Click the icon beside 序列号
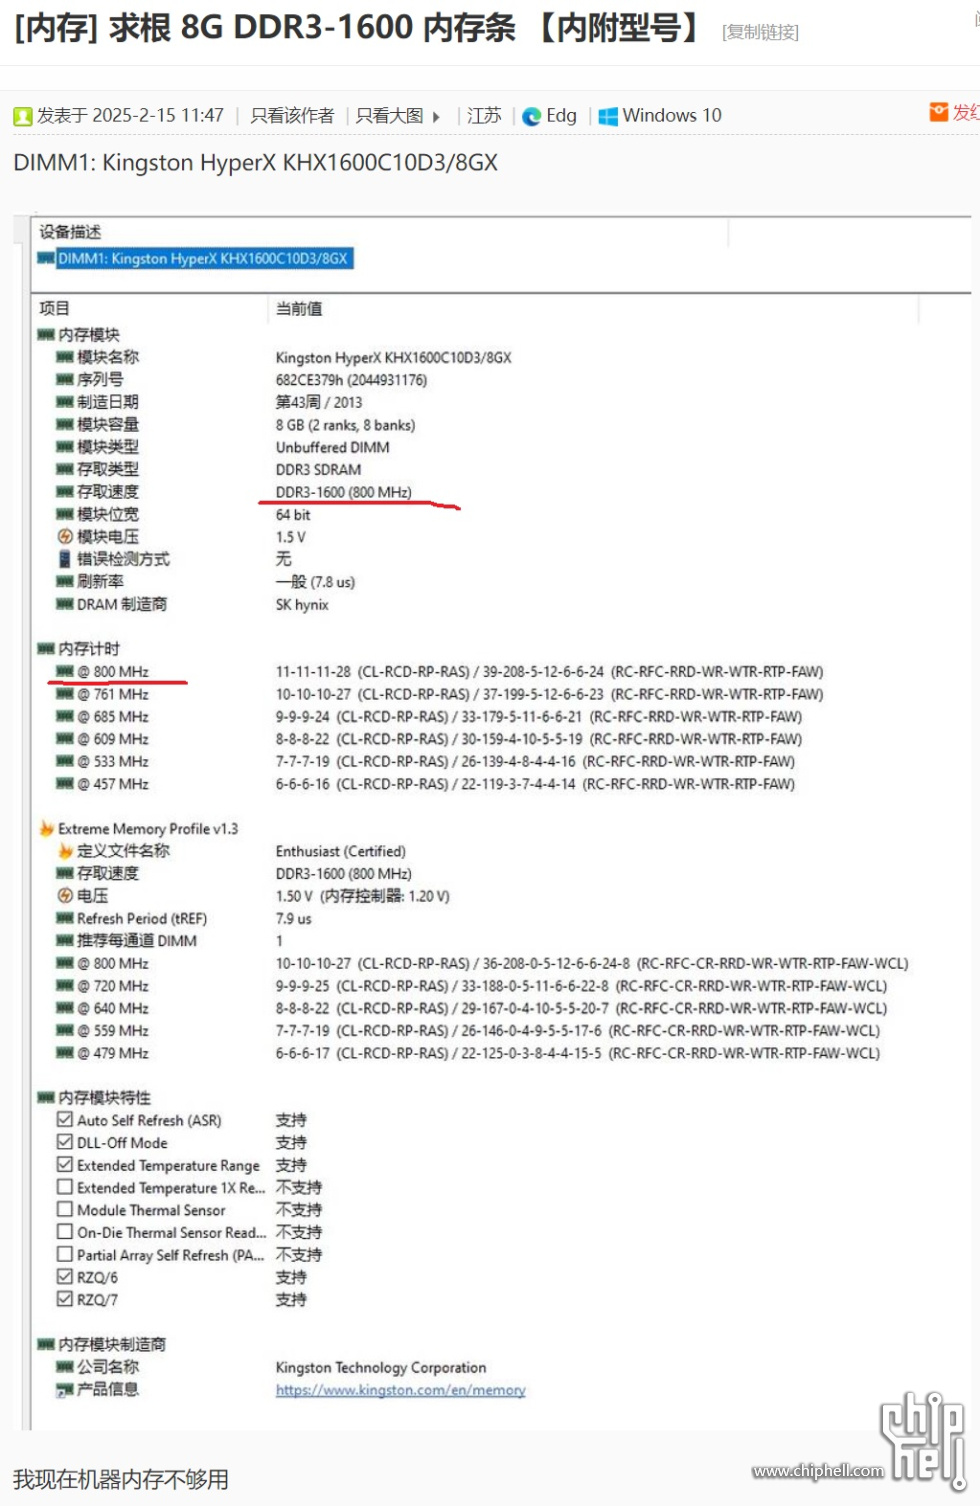The width and height of the screenshot is (980, 1506). pyautogui.click(x=65, y=379)
